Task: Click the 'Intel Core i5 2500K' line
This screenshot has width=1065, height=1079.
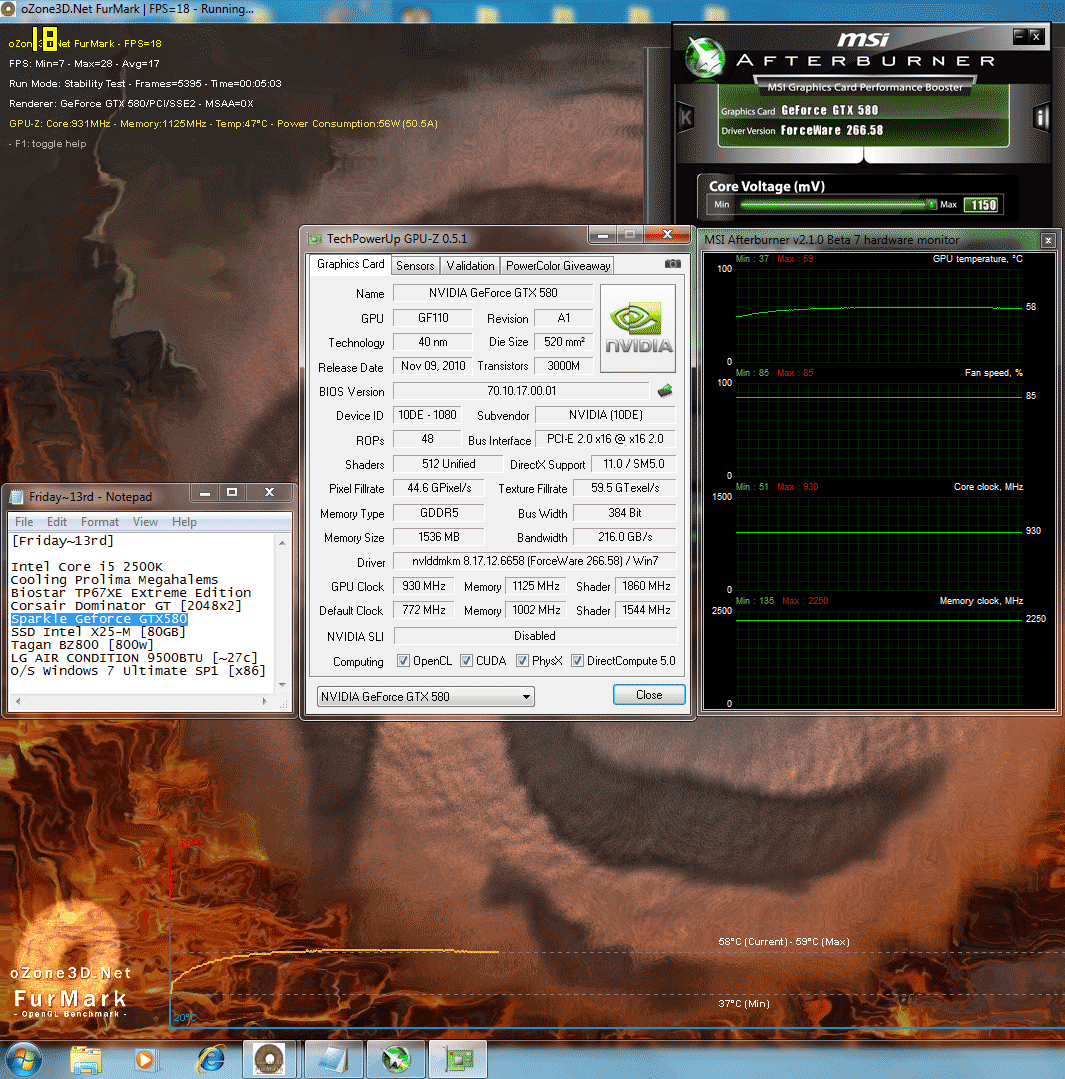Action: coord(87,566)
